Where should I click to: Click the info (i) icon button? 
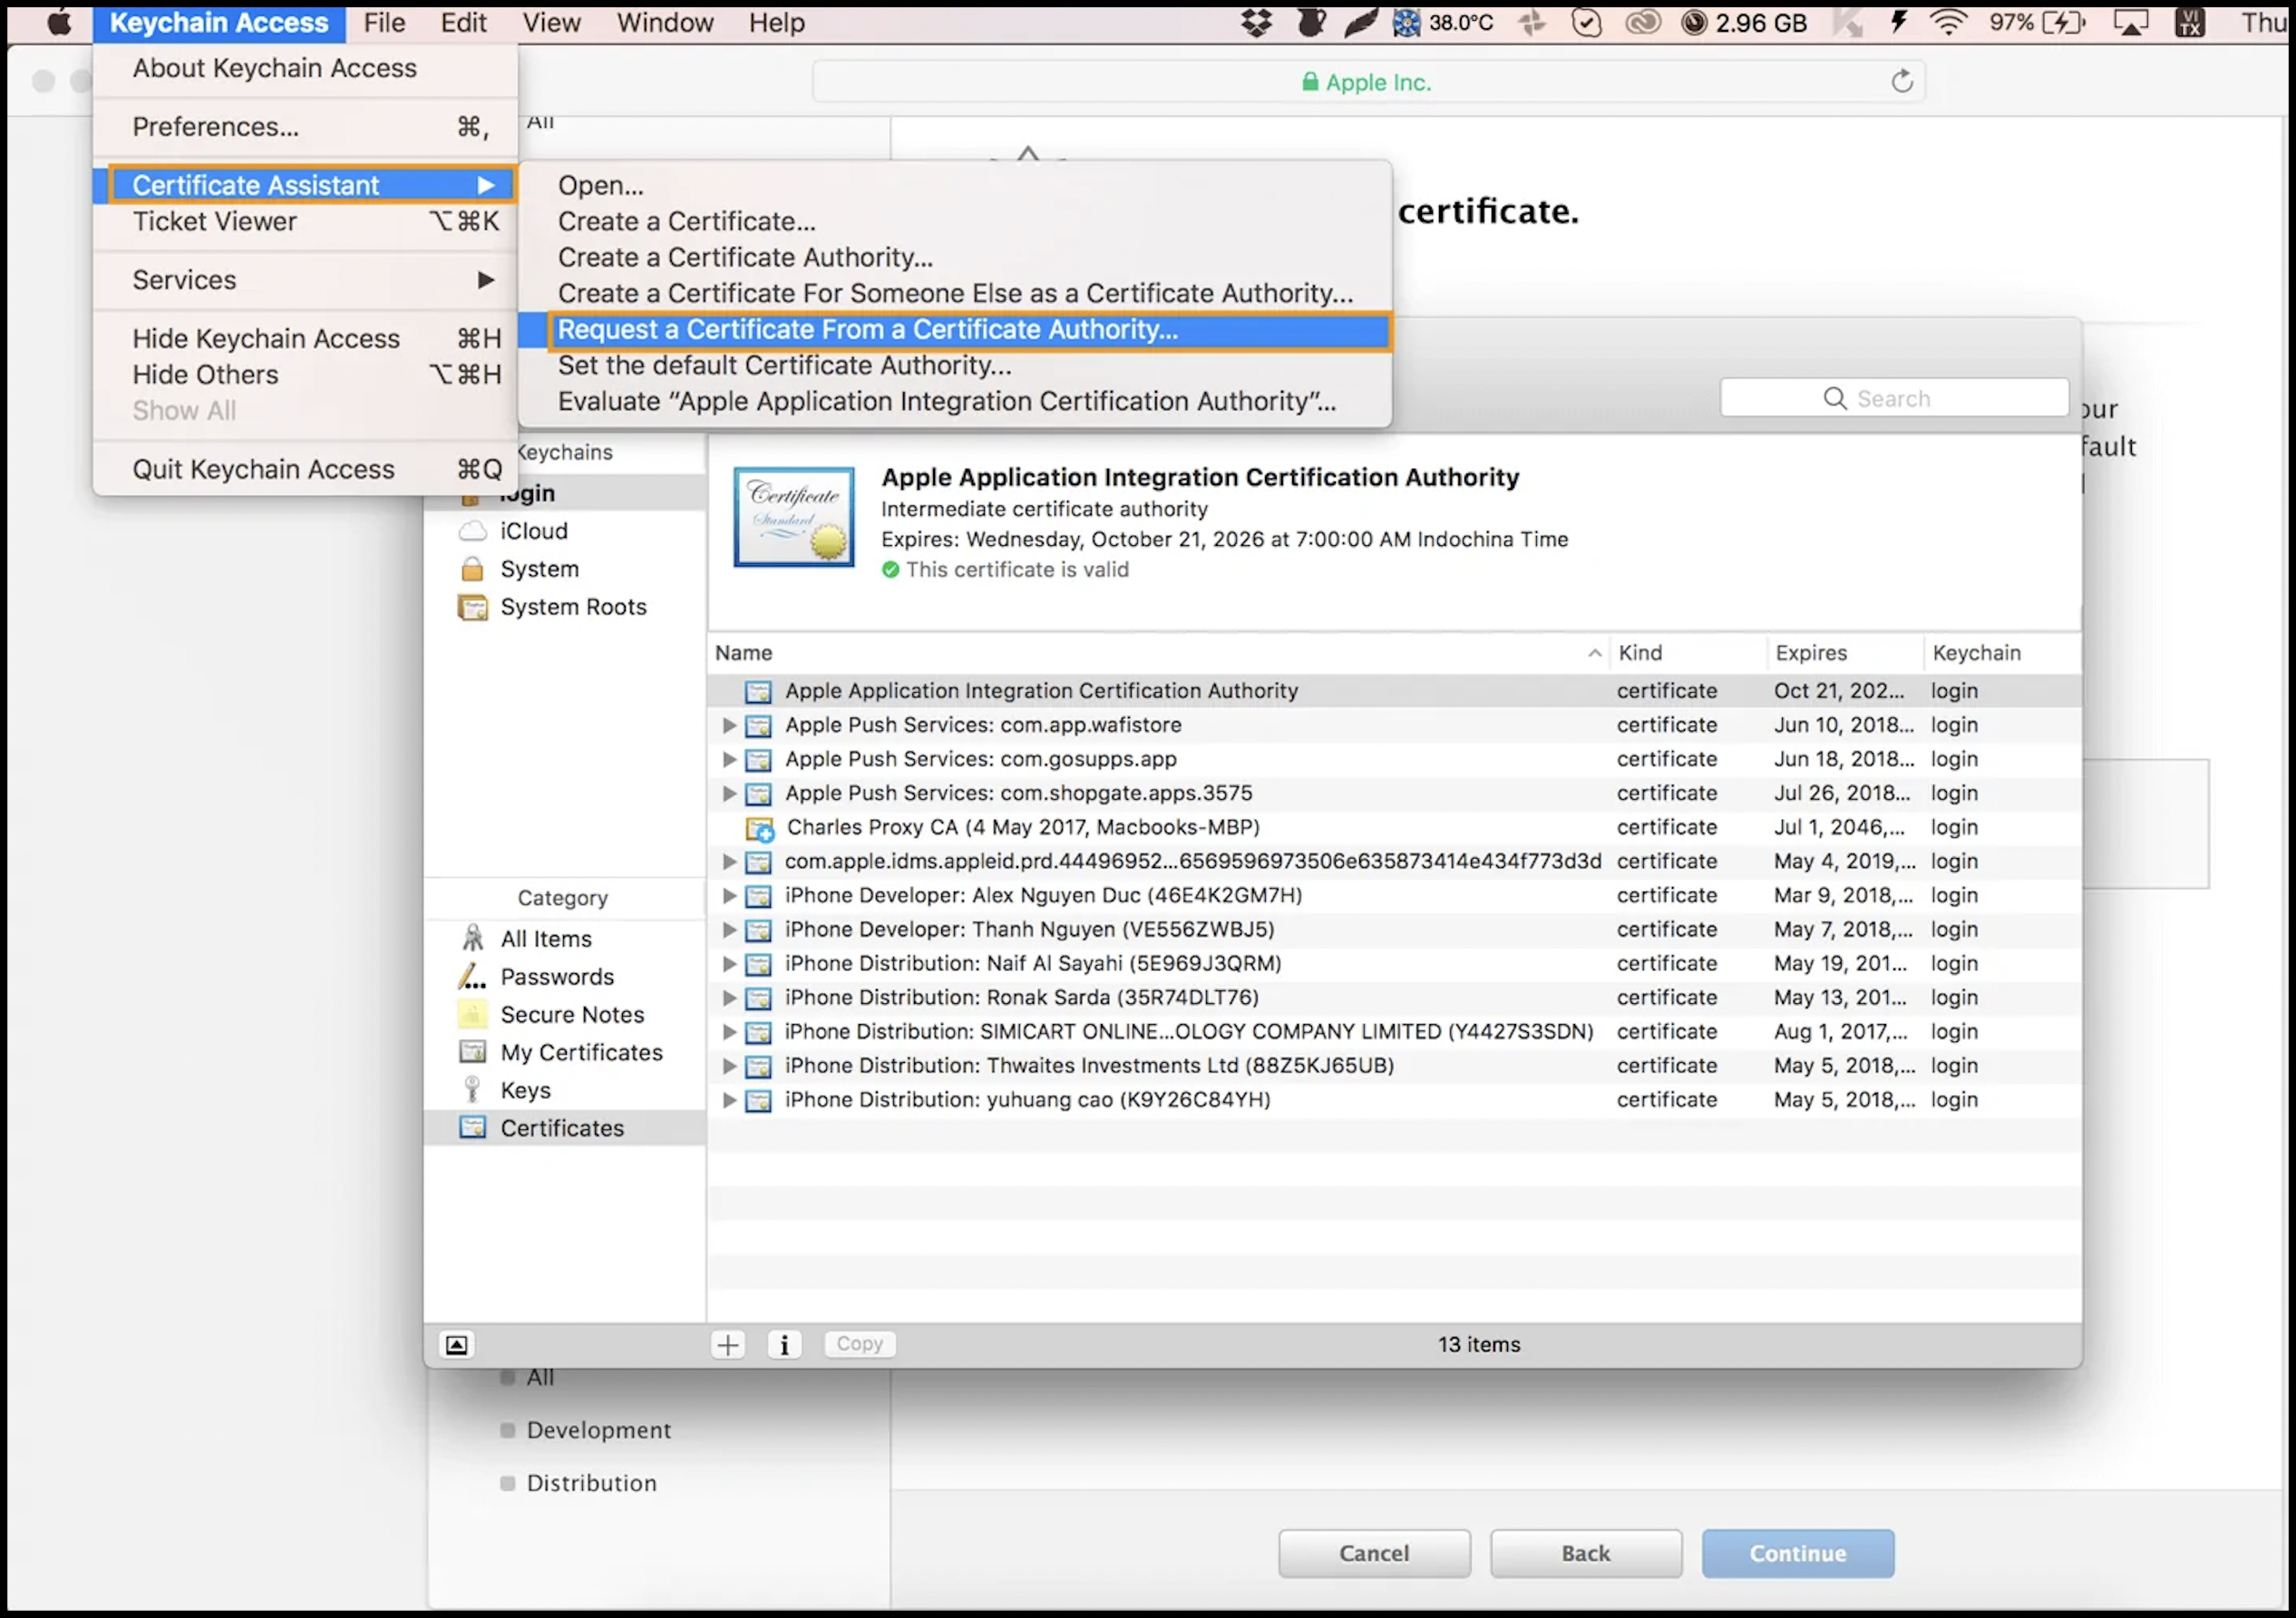pyautogui.click(x=784, y=1344)
